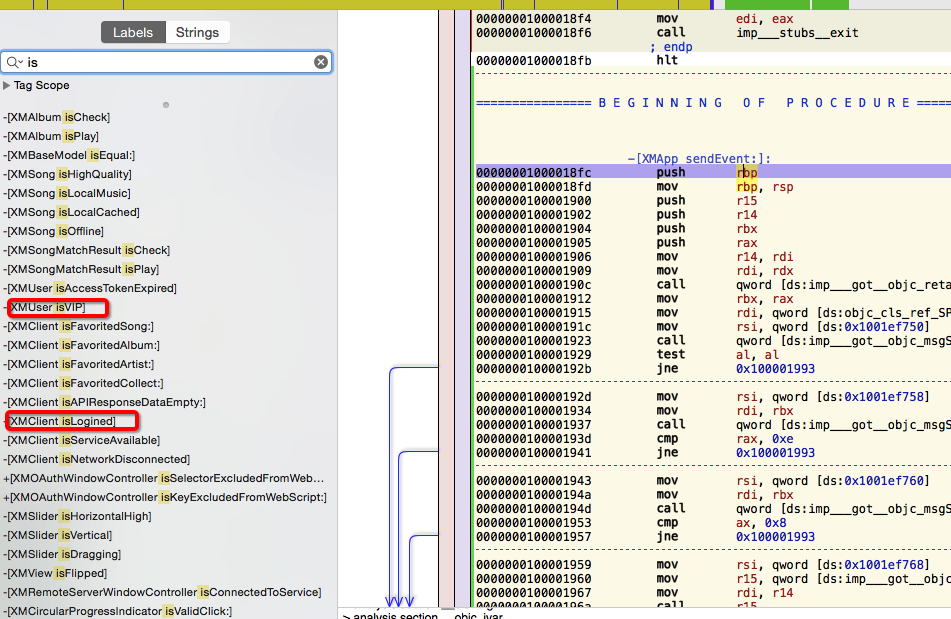951x619 pixels.
Task: Select -[XMSlider isDragging] label
Action: 62,554
